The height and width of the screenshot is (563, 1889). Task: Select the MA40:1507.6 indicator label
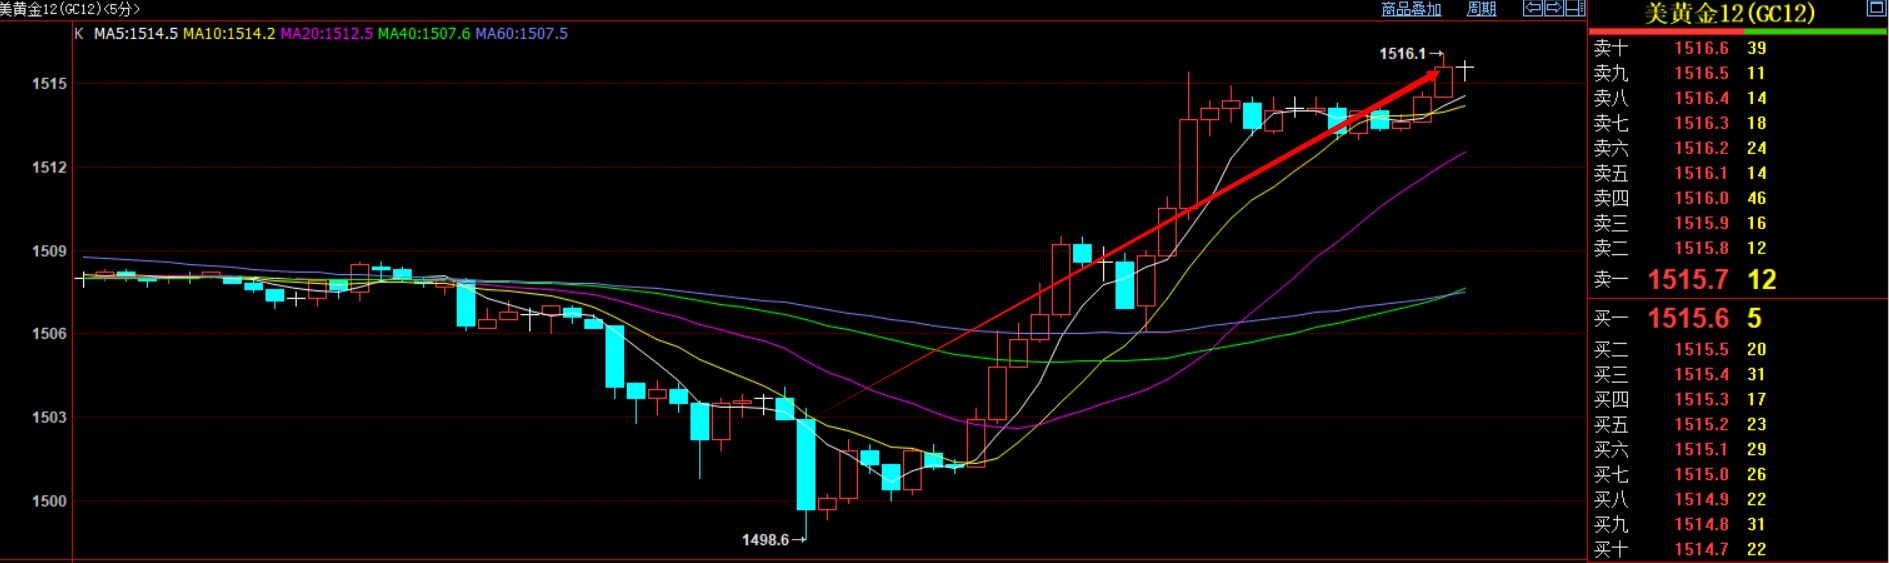coord(424,34)
